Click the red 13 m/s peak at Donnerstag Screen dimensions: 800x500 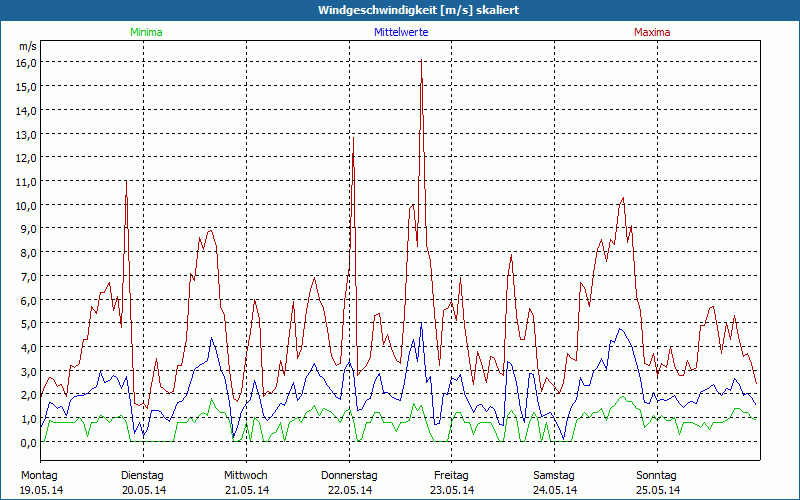coord(353,136)
